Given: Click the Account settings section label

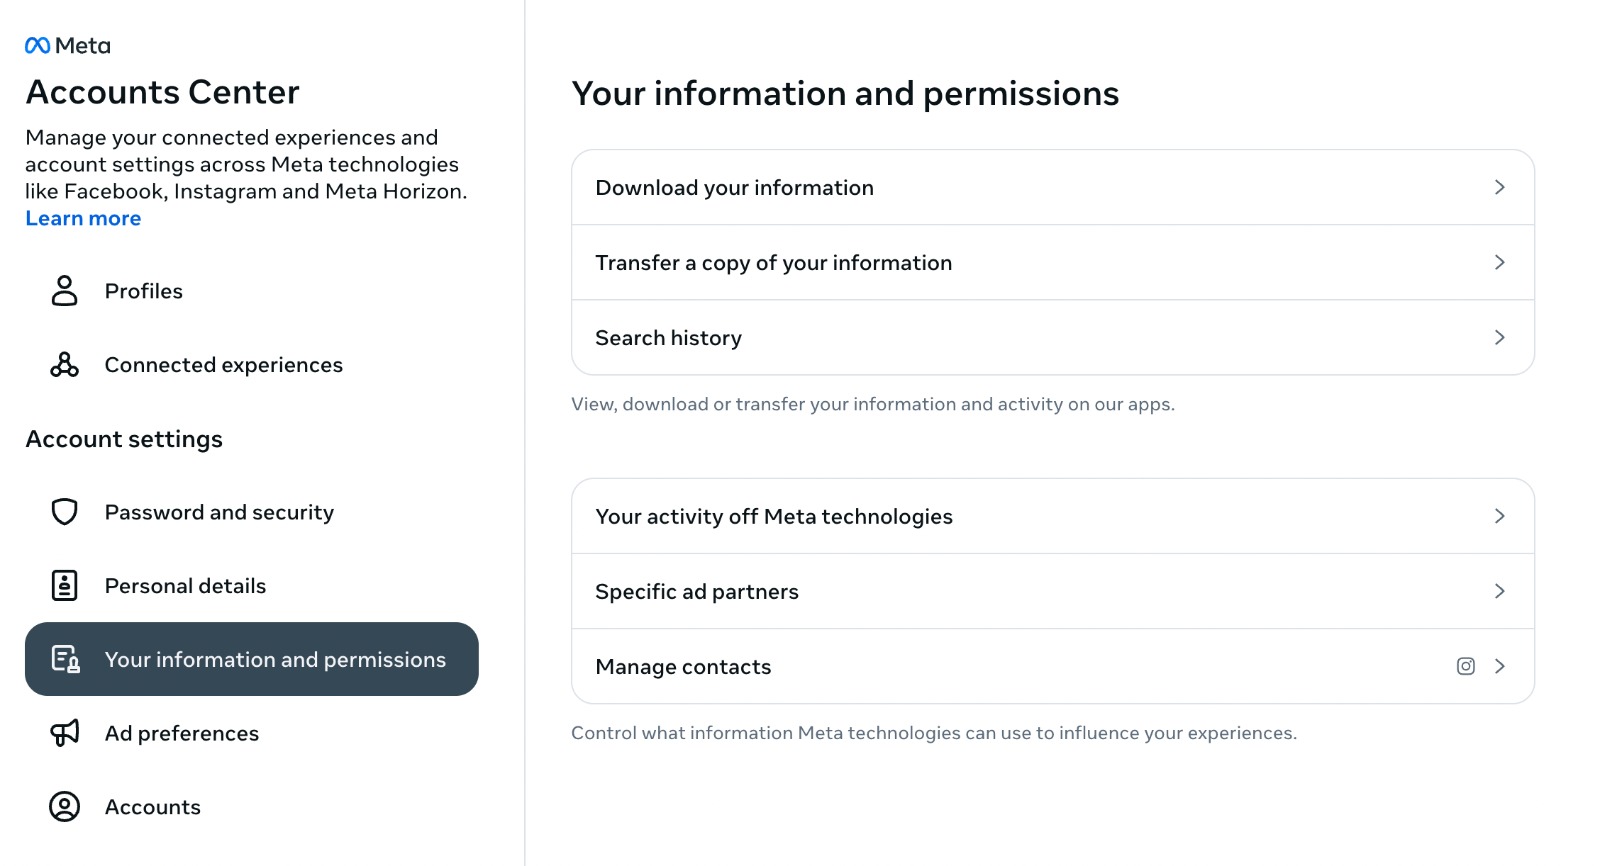Looking at the screenshot, I should click(124, 439).
